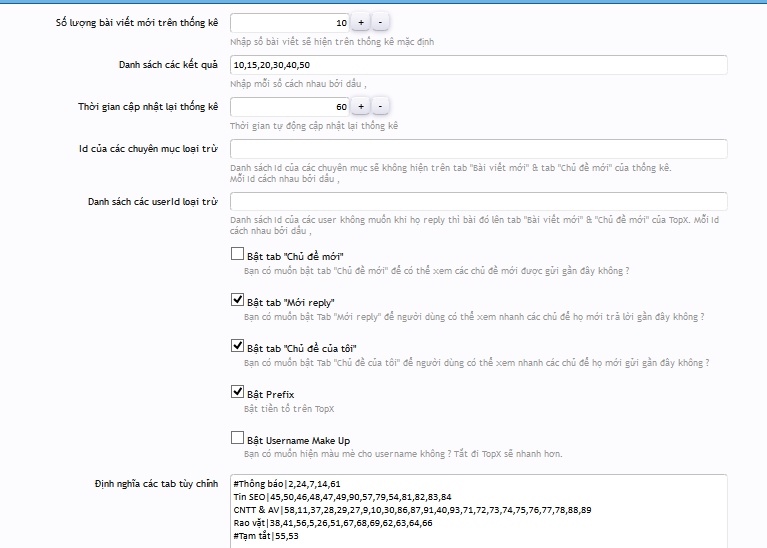Enable the "Bật Username Make Up" checkbox
The image size is (767, 548).
[237, 437]
